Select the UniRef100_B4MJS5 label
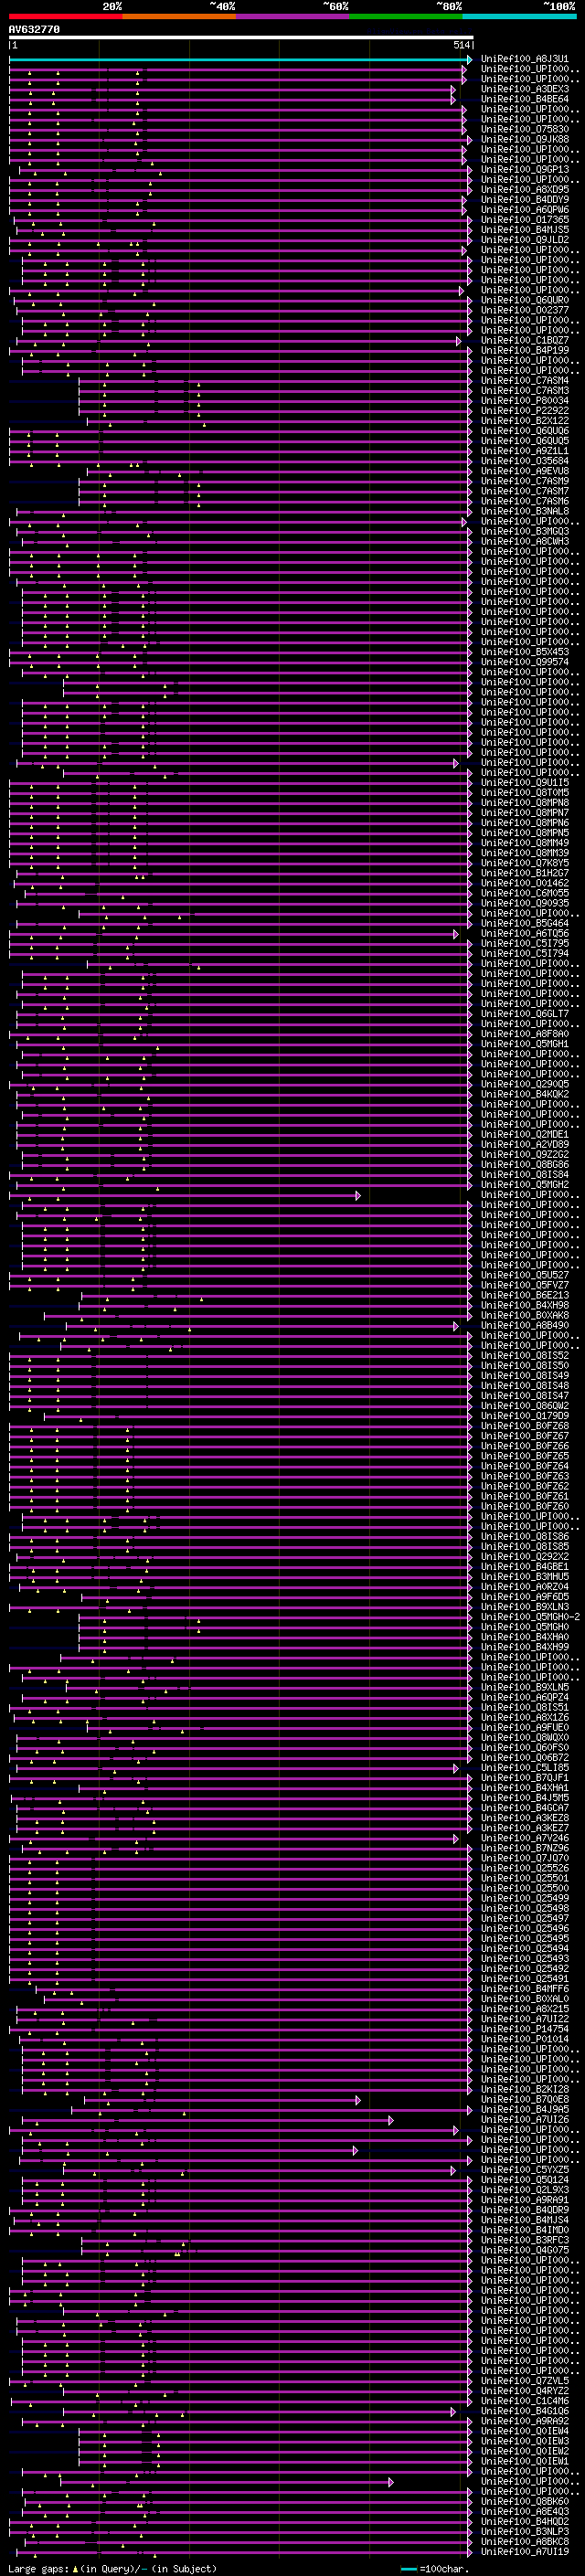585x2576 pixels. click(x=525, y=230)
